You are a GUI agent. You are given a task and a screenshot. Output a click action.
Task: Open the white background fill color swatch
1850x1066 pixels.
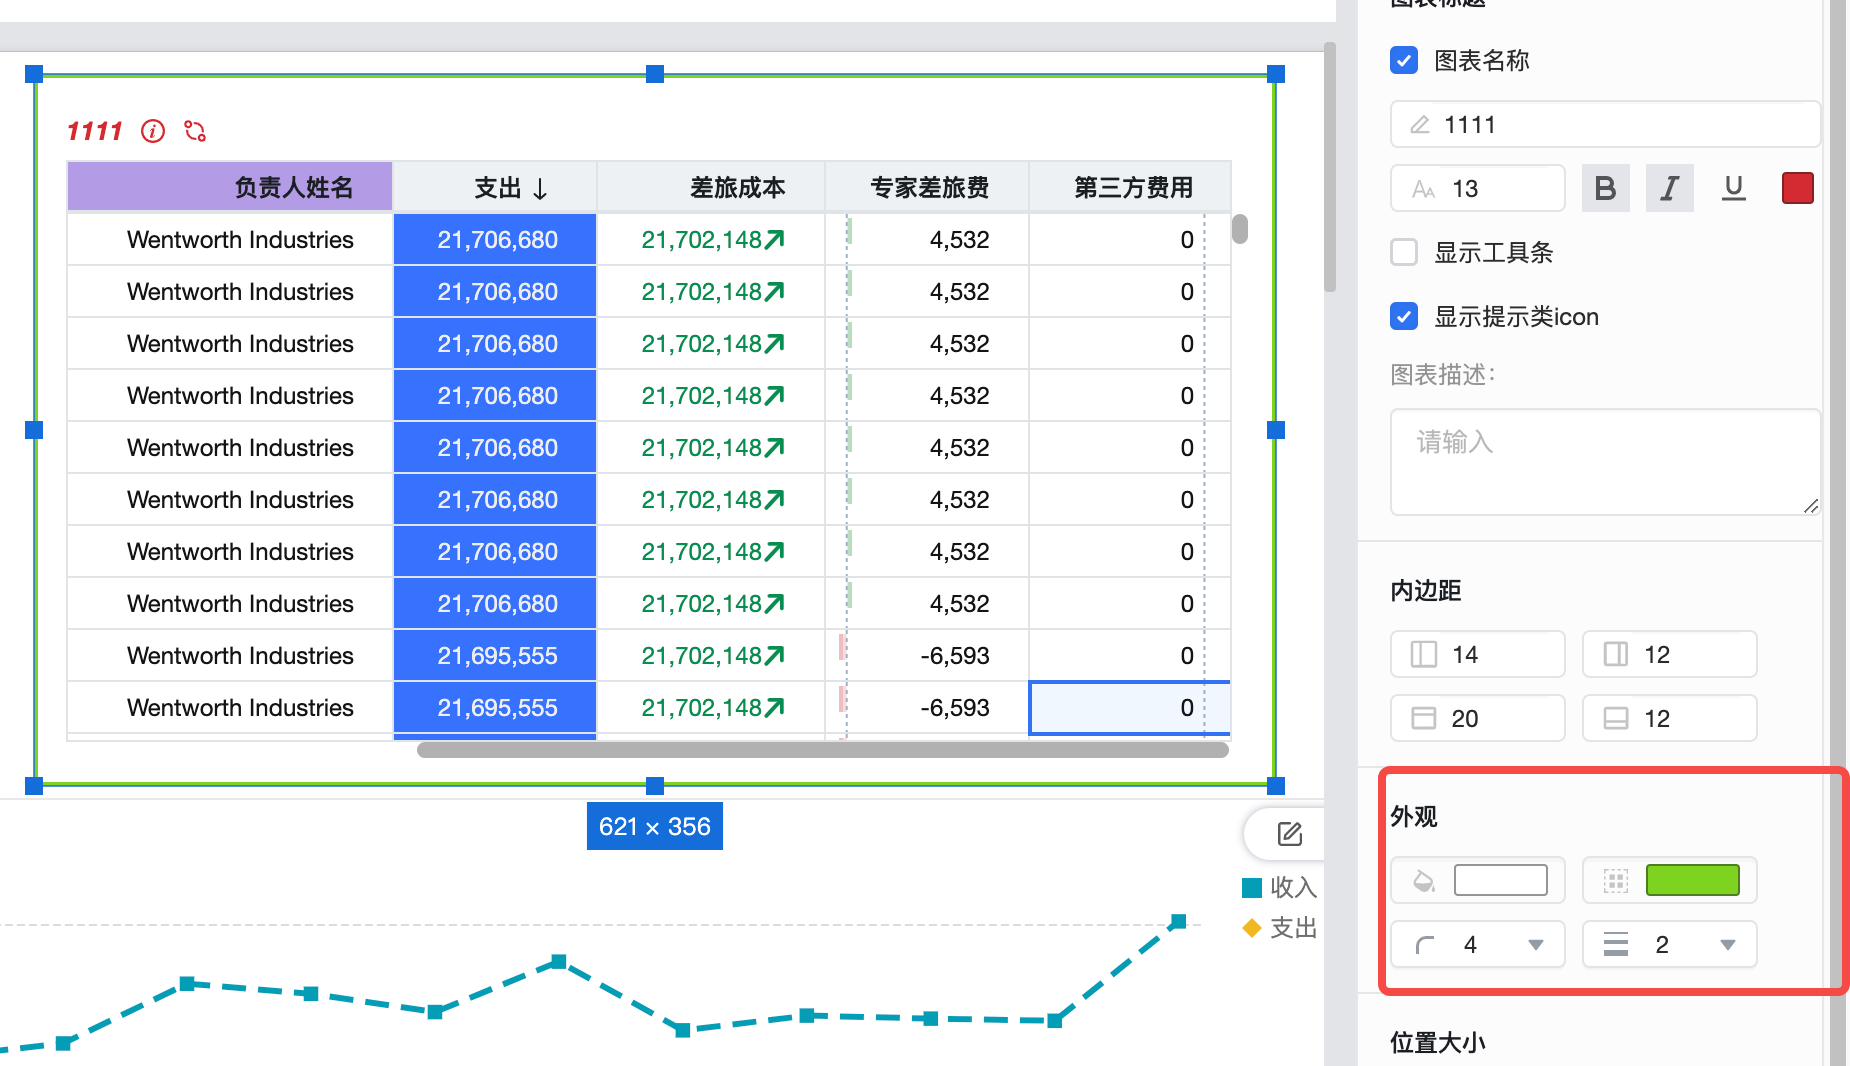1501,880
